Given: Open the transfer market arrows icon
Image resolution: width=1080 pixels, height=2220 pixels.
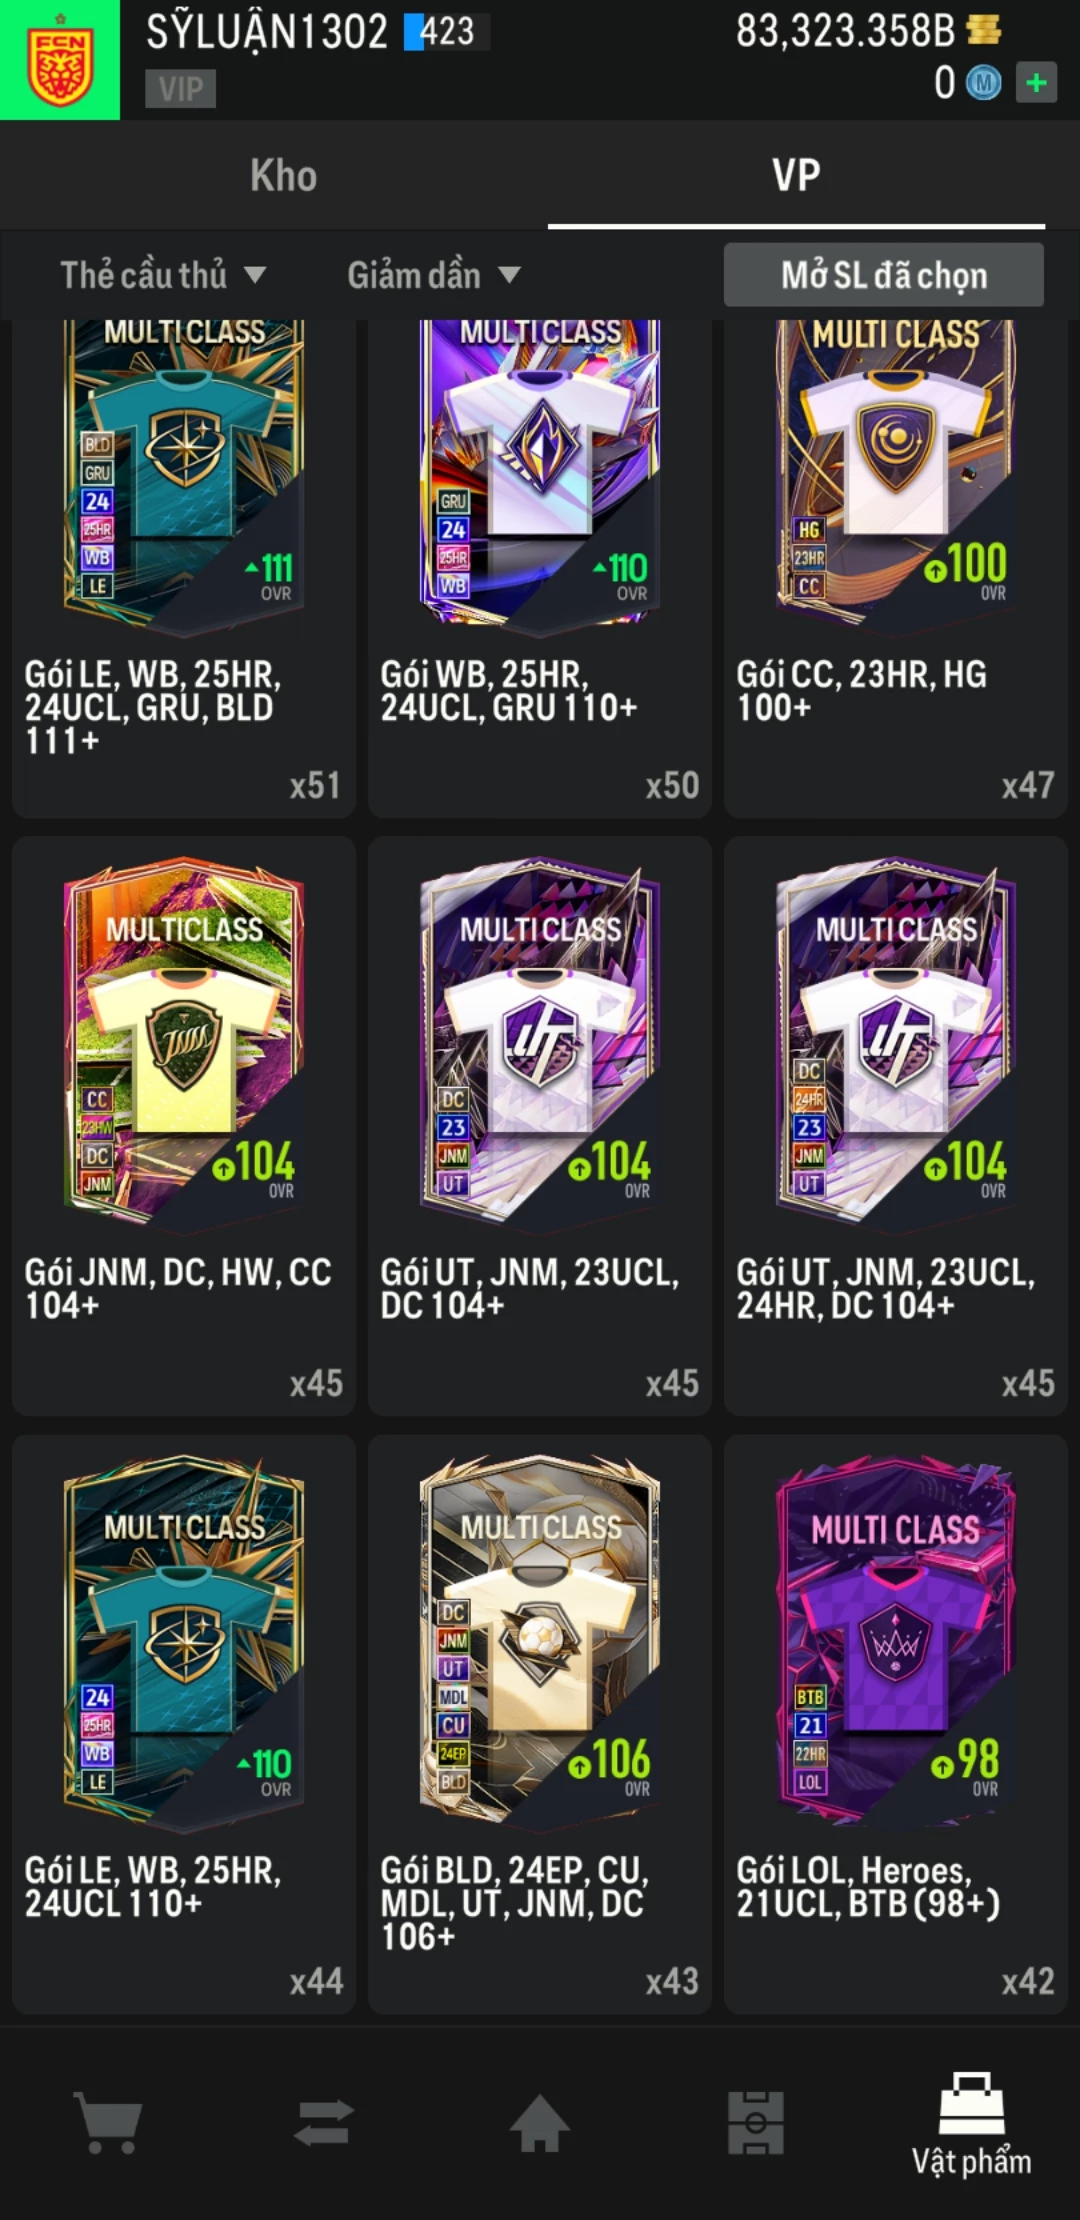Looking at the screenshot, I should 324,2122.
